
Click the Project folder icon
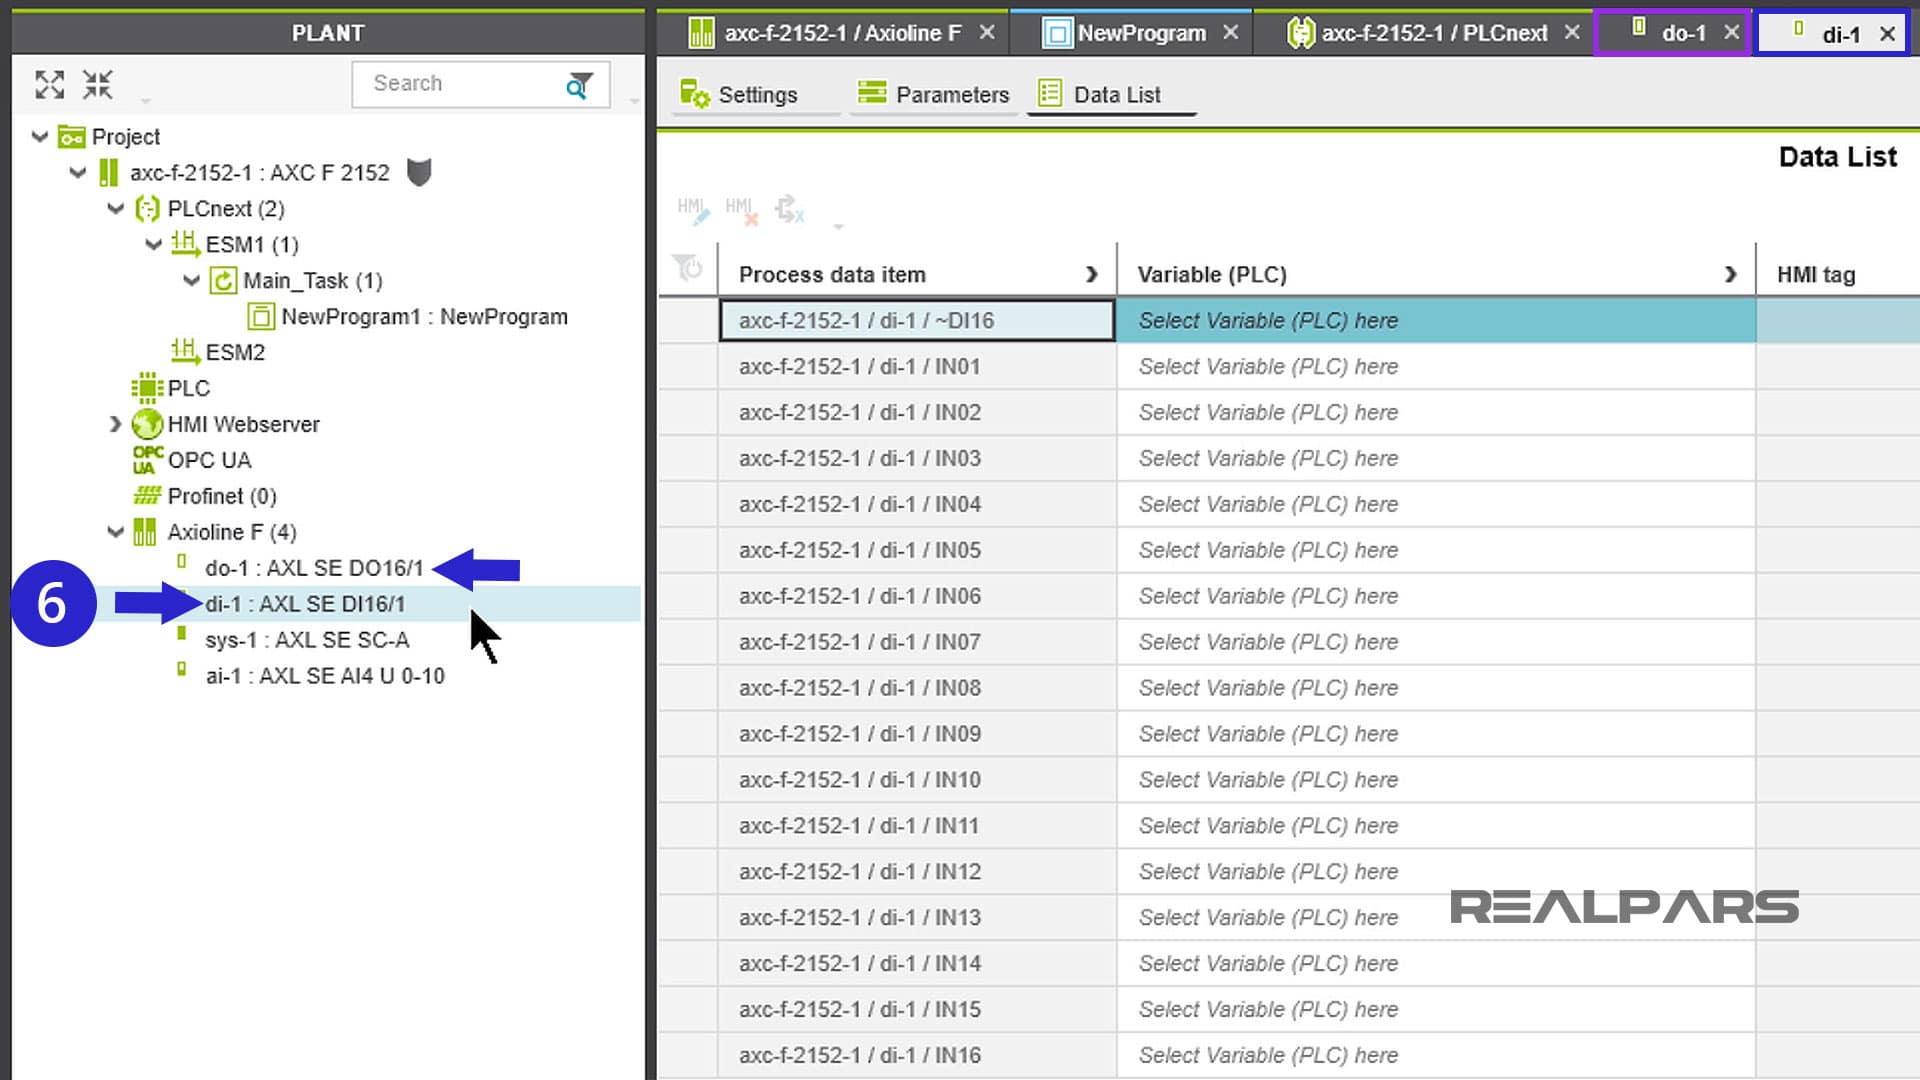[71, 137]
